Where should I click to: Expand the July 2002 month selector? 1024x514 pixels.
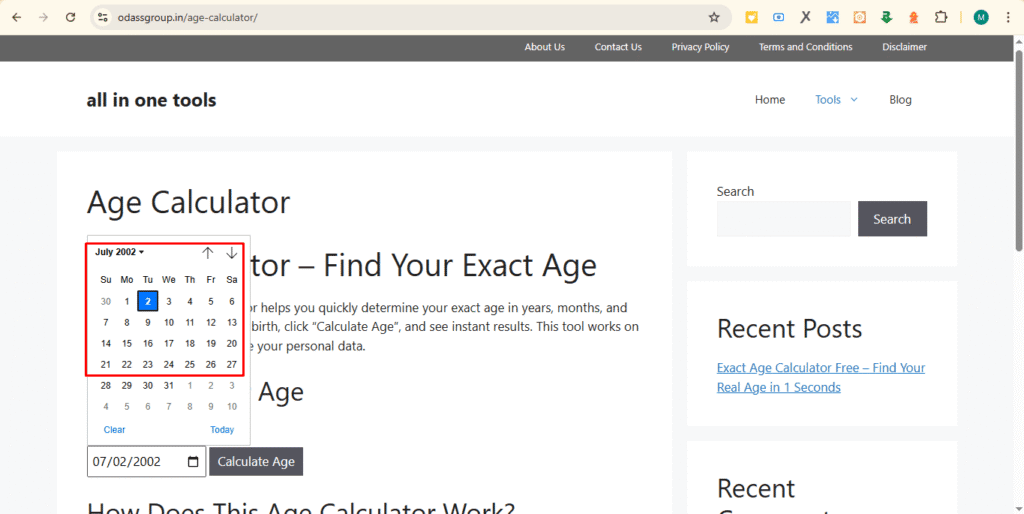pyautogui.click(x=120, y=252)
